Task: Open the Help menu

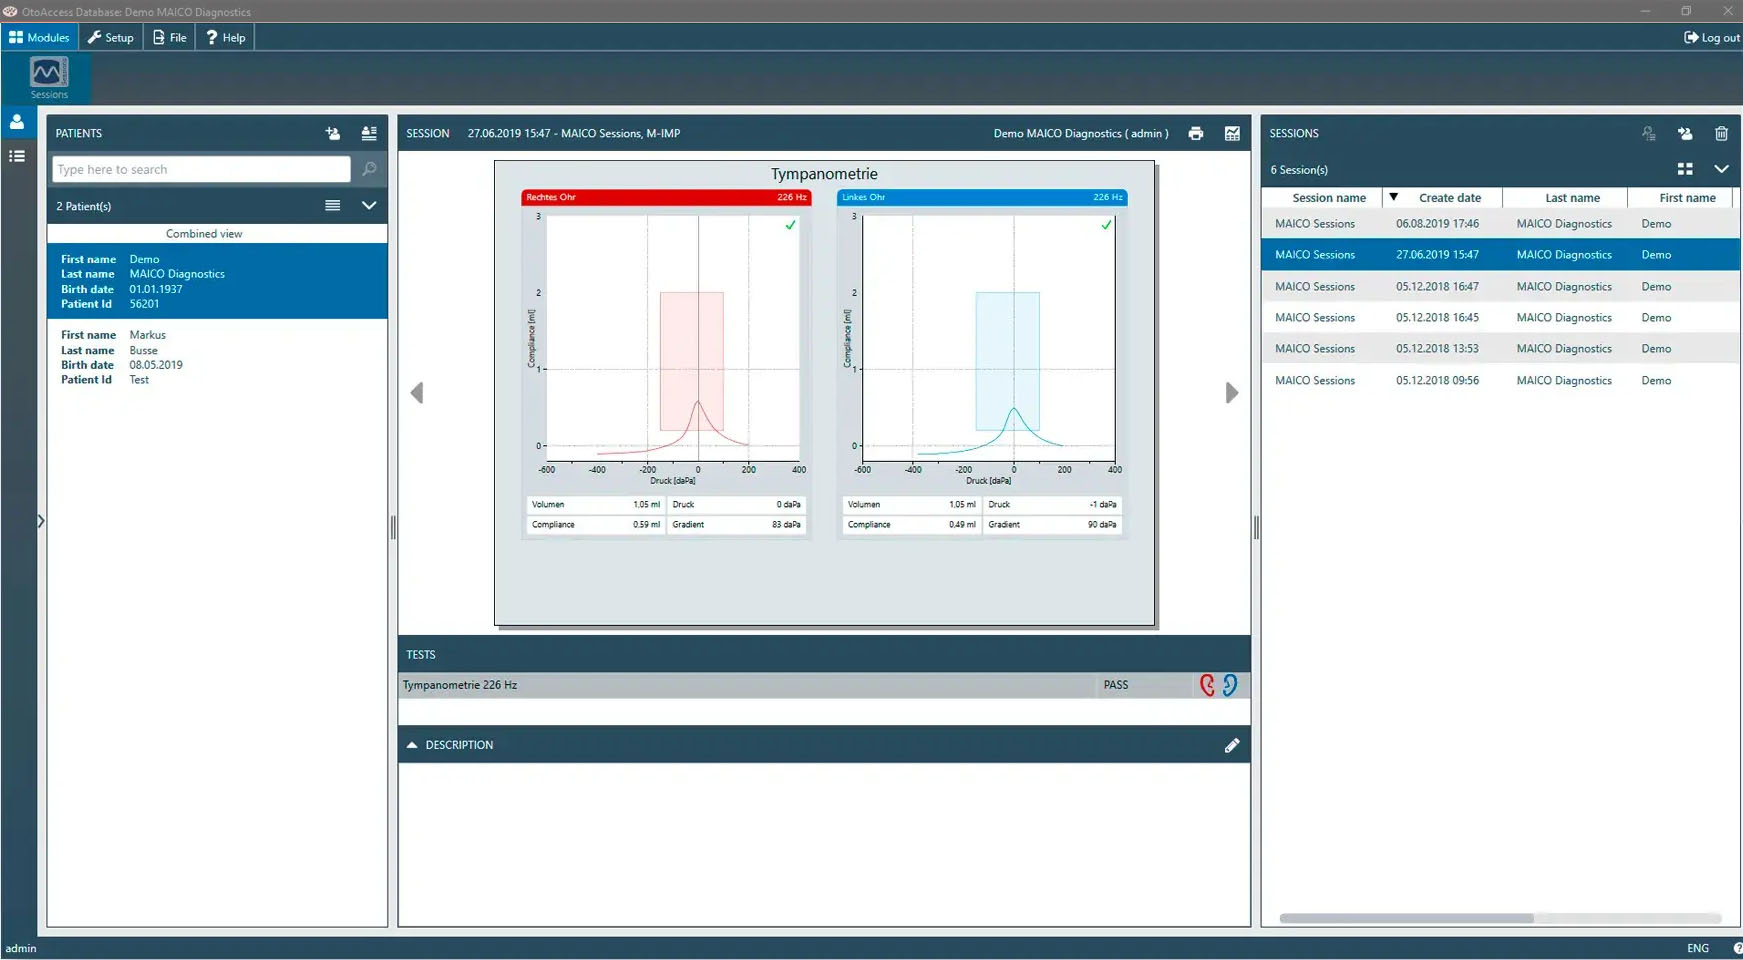Action: pyautogui.click(x=225, y=37)
